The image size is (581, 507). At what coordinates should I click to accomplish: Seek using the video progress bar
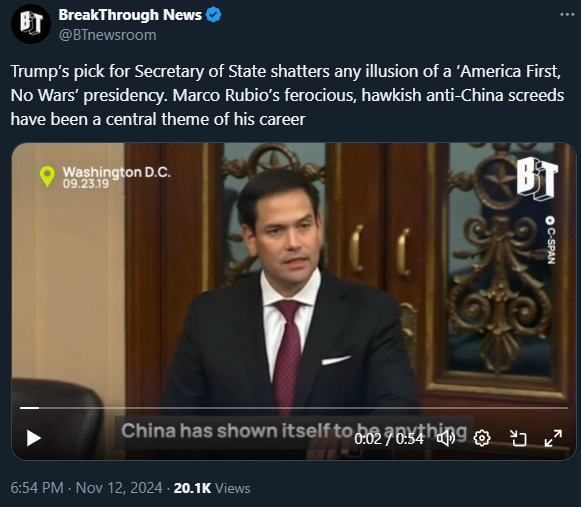click(x=293, y=408)
